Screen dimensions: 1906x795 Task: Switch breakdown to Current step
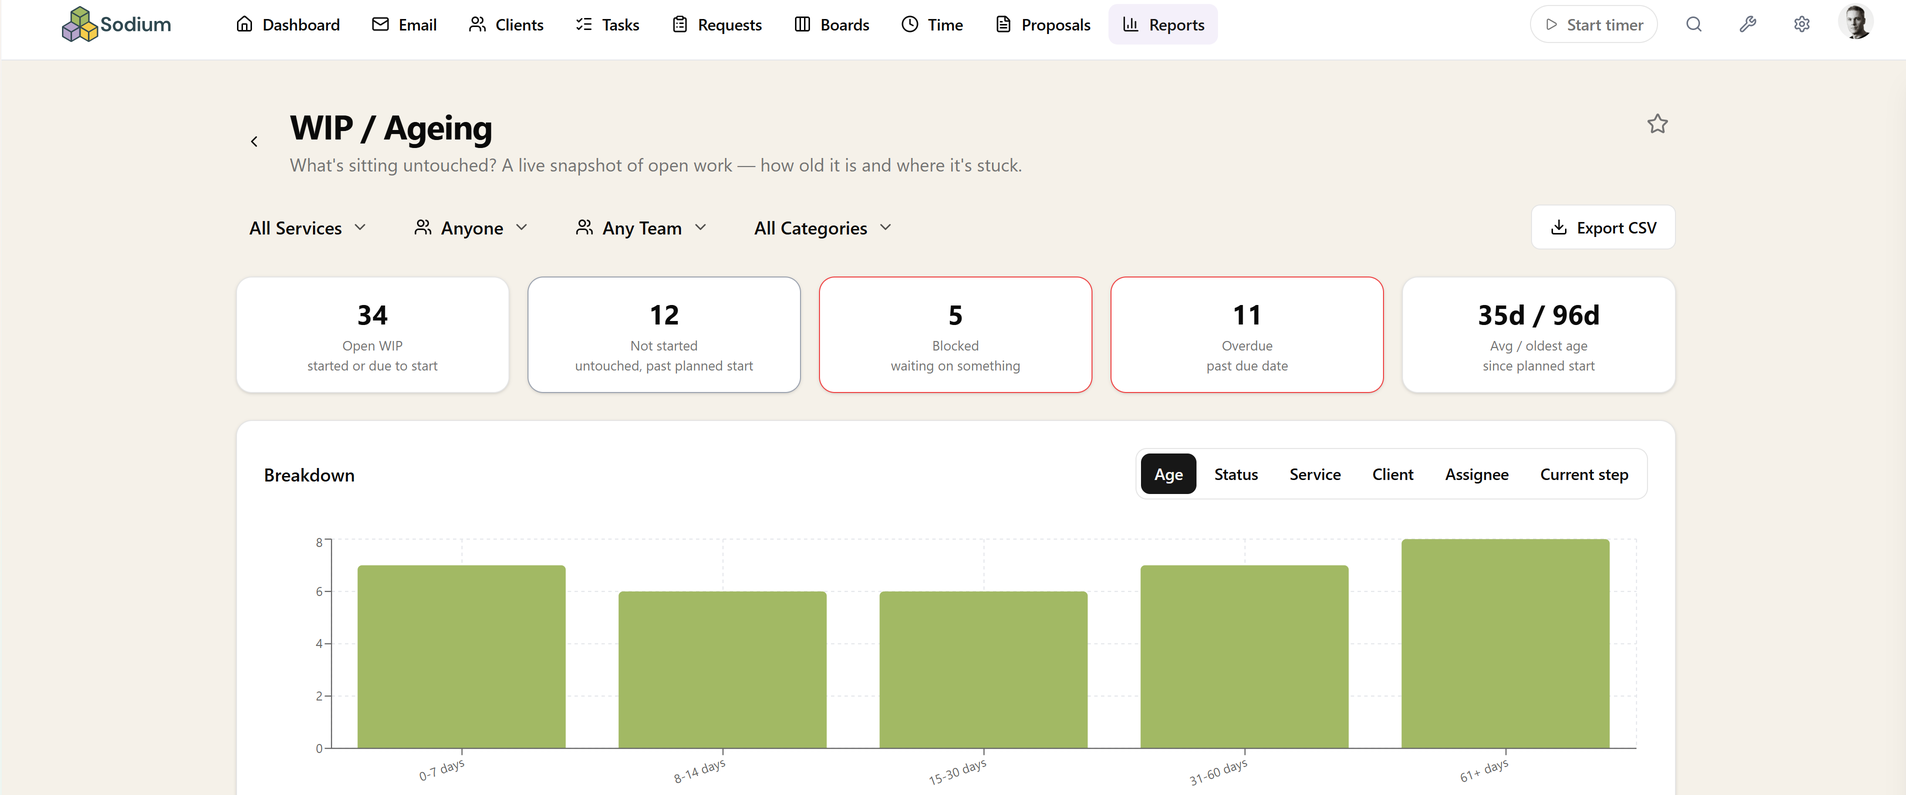1584,474
